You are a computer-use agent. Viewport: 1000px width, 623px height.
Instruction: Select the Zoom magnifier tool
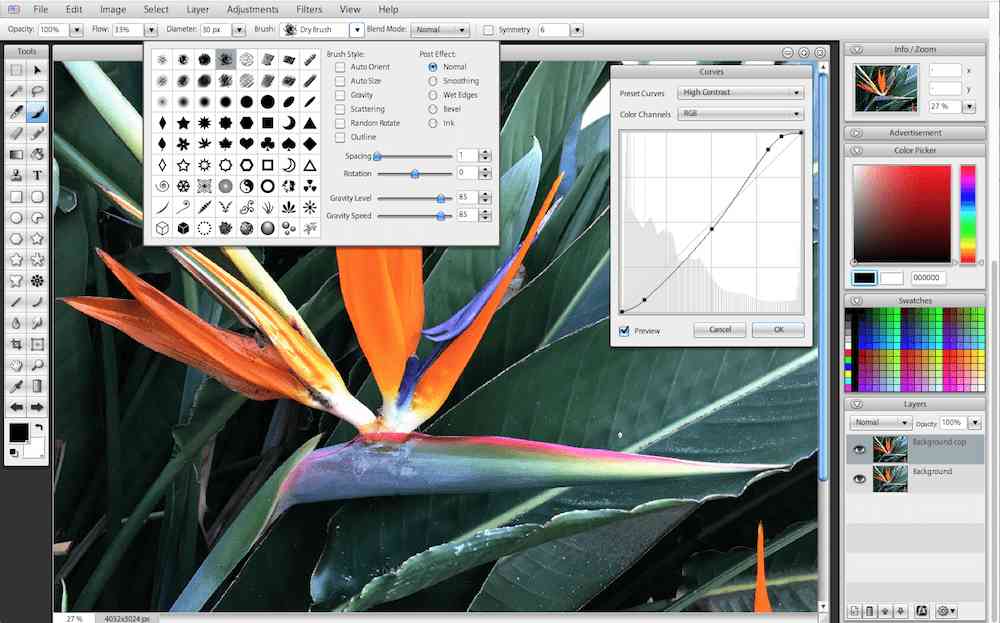[x=37, y=365]
